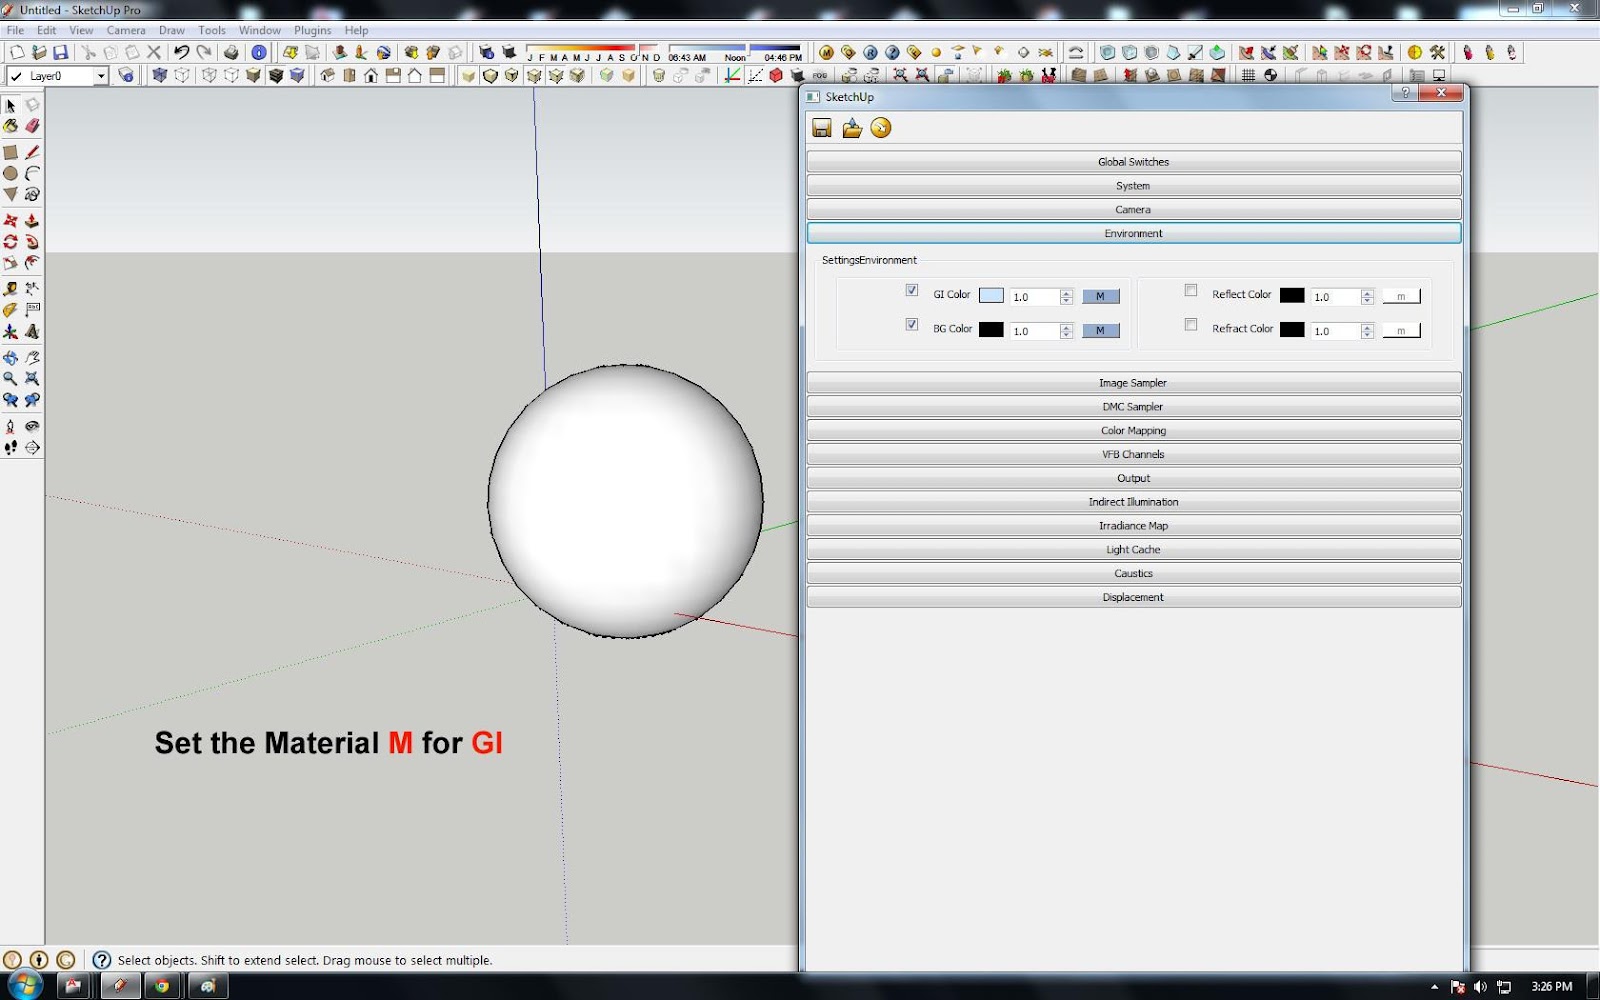Activate the Eraser tool
Image resolution: width=1600 pixels, height=1000 pixels.
(33, 125)
